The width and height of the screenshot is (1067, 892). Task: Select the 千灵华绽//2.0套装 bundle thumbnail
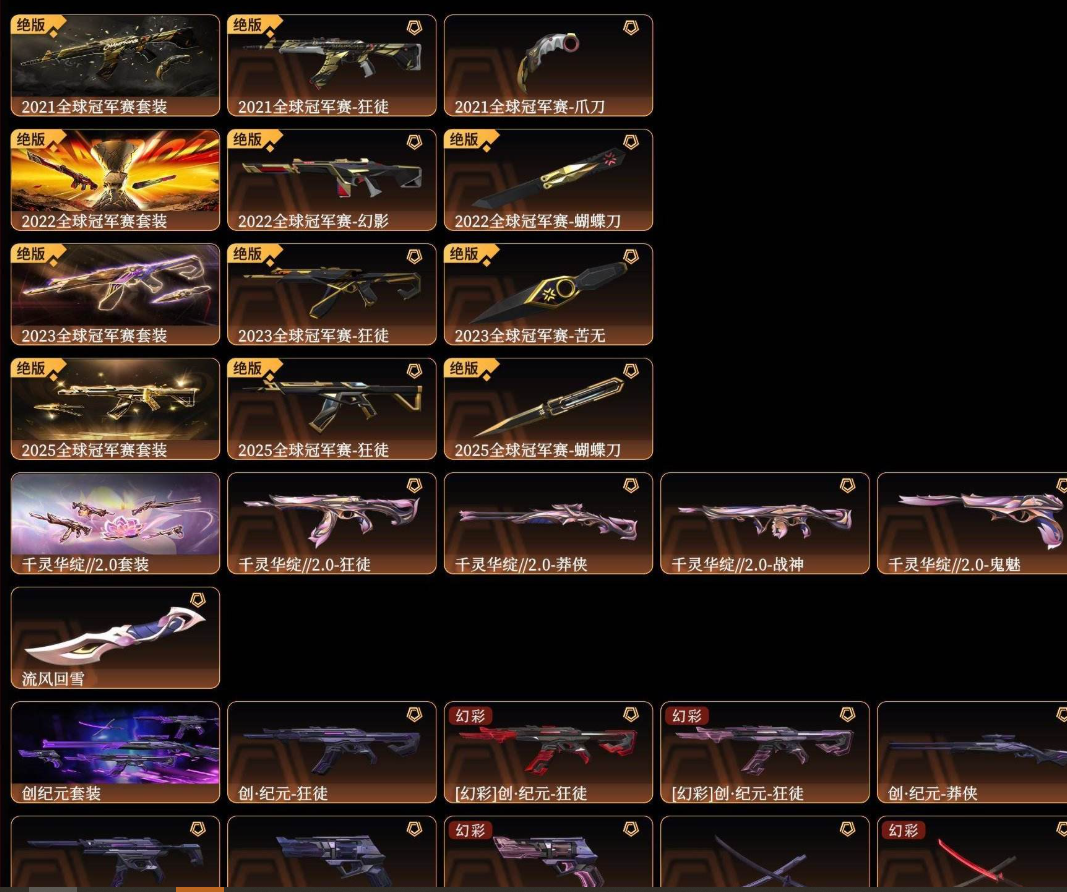point(115,523)
